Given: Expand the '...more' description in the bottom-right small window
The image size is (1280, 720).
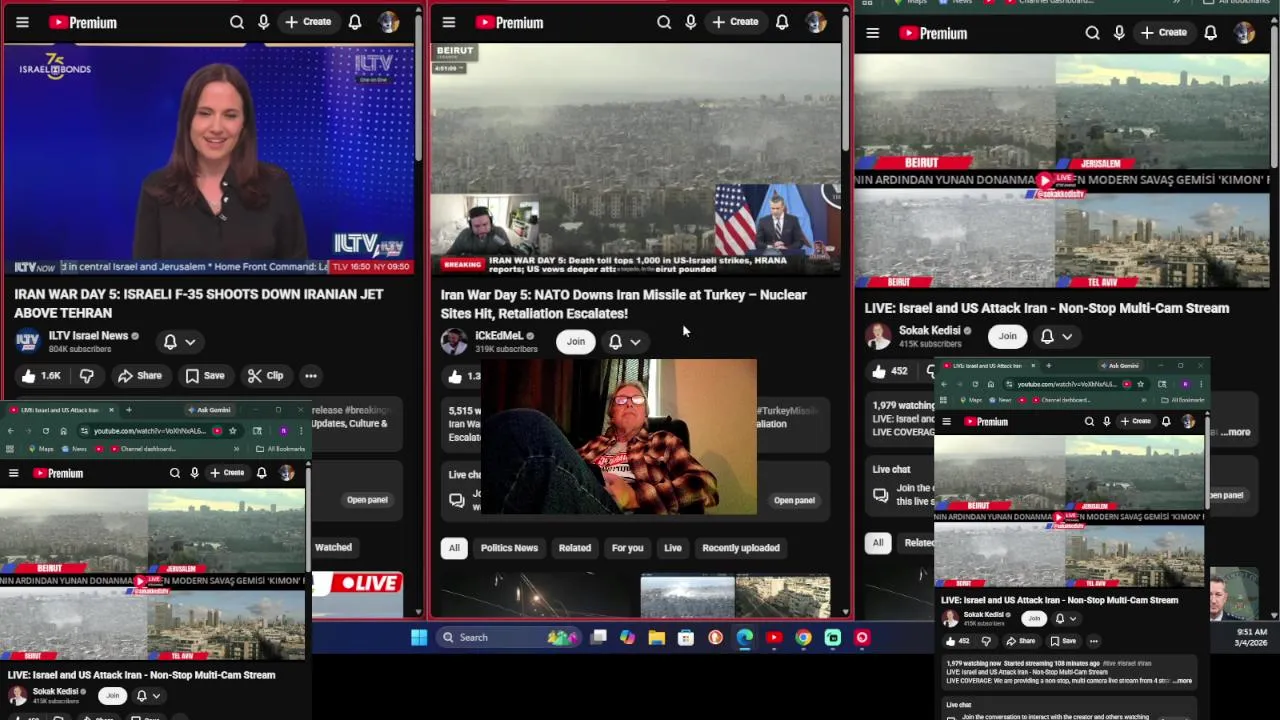Looking at the screenshot, I should pyautogui.click(x=1183, y=681).
